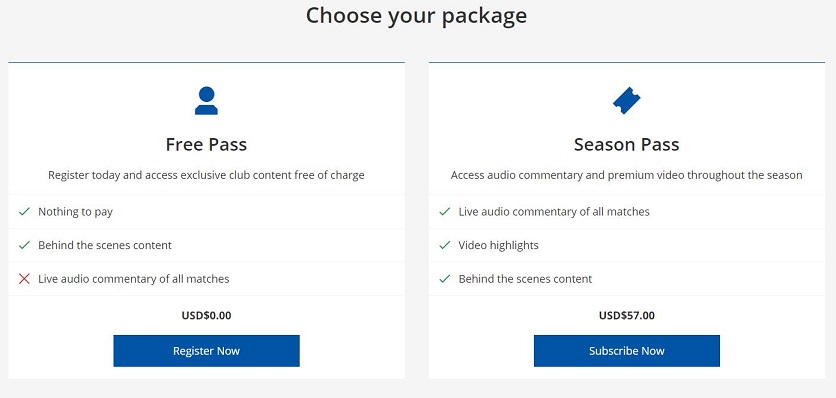
Task: Click the Season Pass check beside Live audio commentary
Action: (445, 212)
